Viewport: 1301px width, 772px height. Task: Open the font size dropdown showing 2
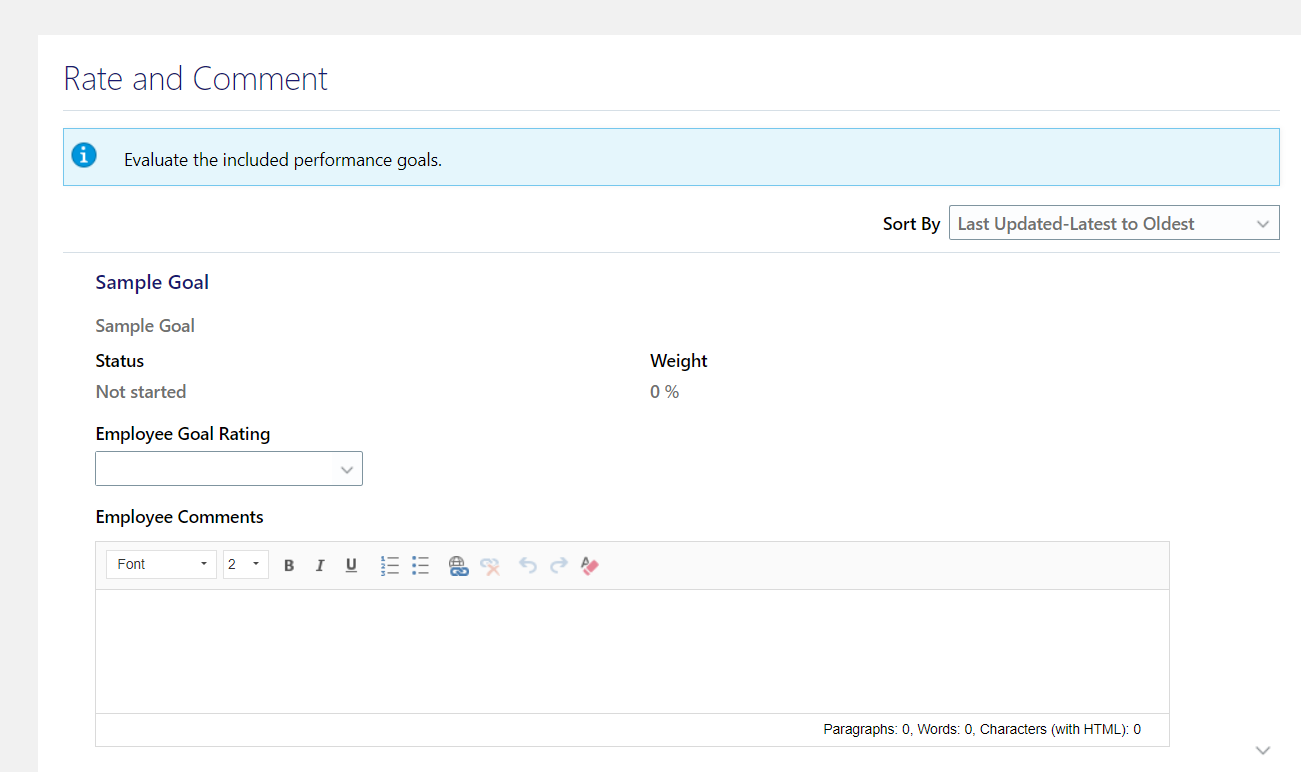pyautogui.click(x=245, y=564)
